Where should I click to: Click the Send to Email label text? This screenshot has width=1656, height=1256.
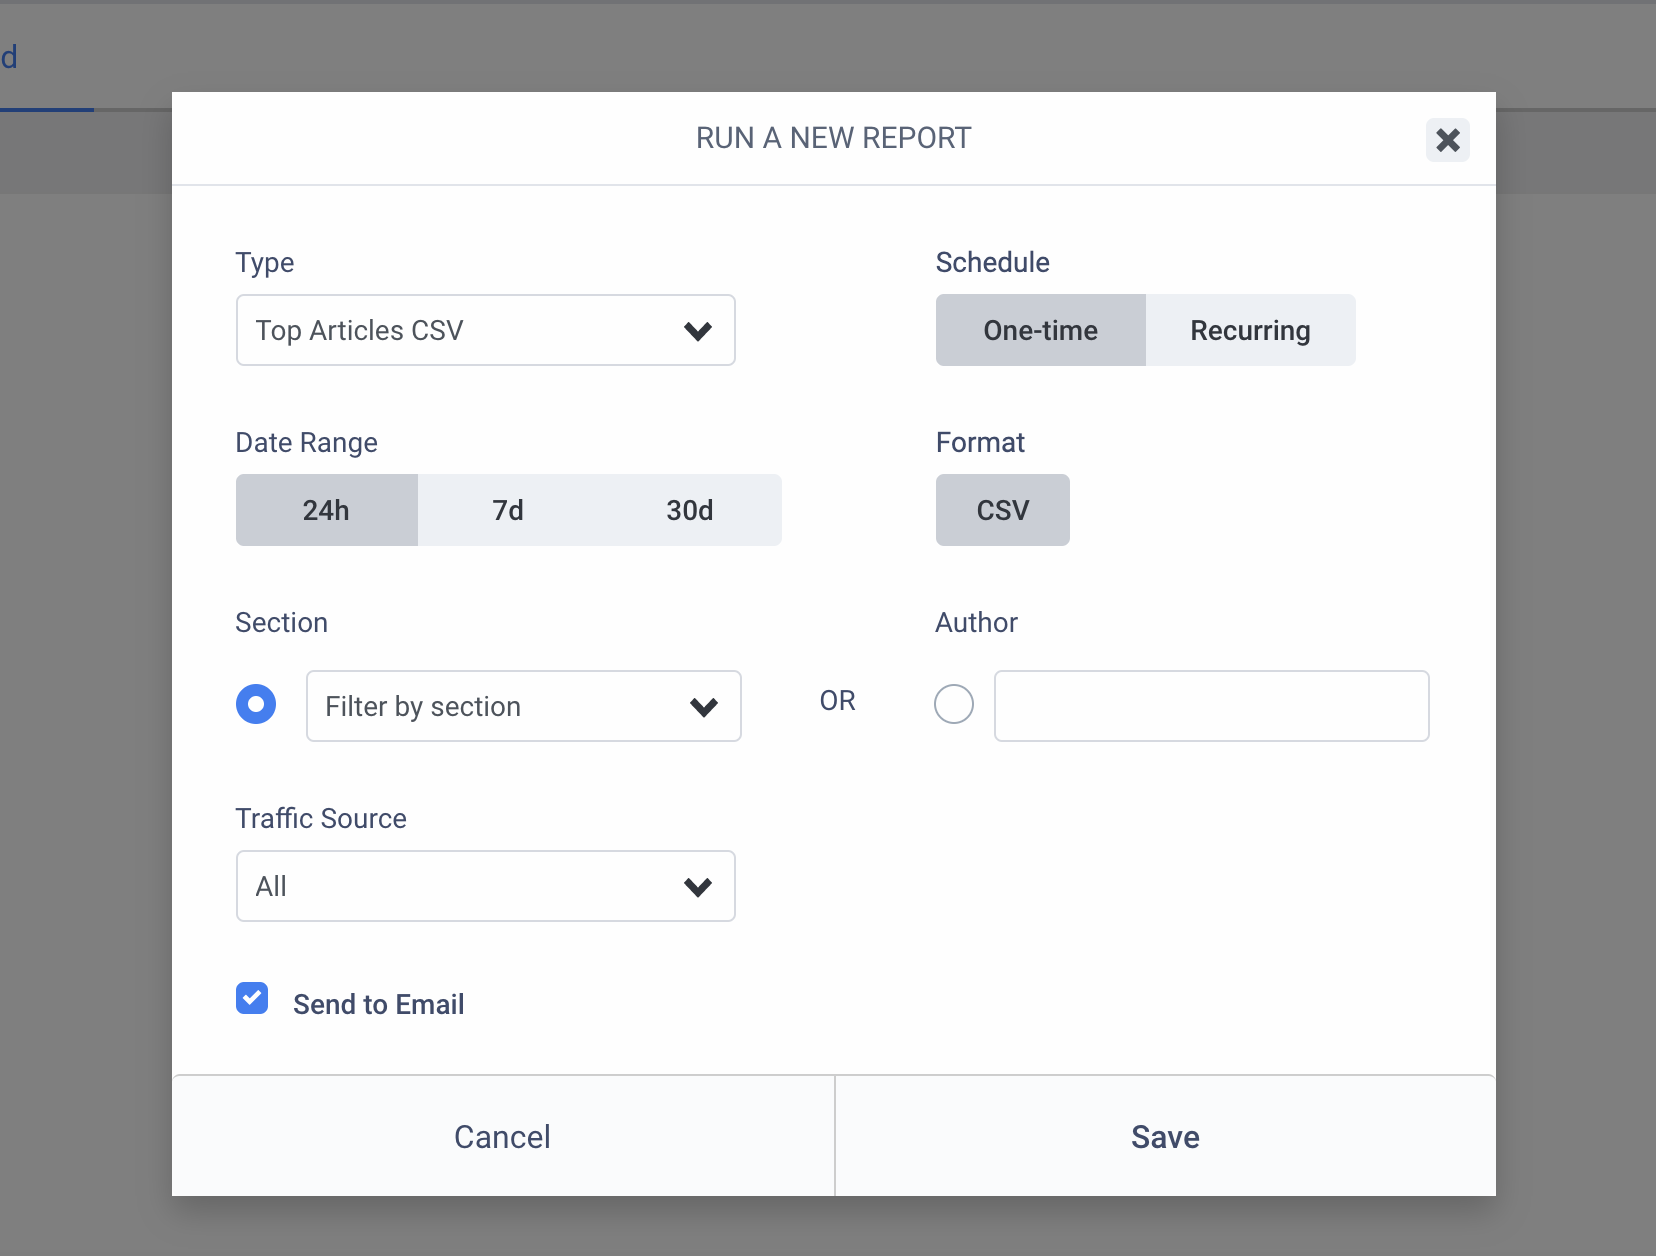tap(378, 1004)
